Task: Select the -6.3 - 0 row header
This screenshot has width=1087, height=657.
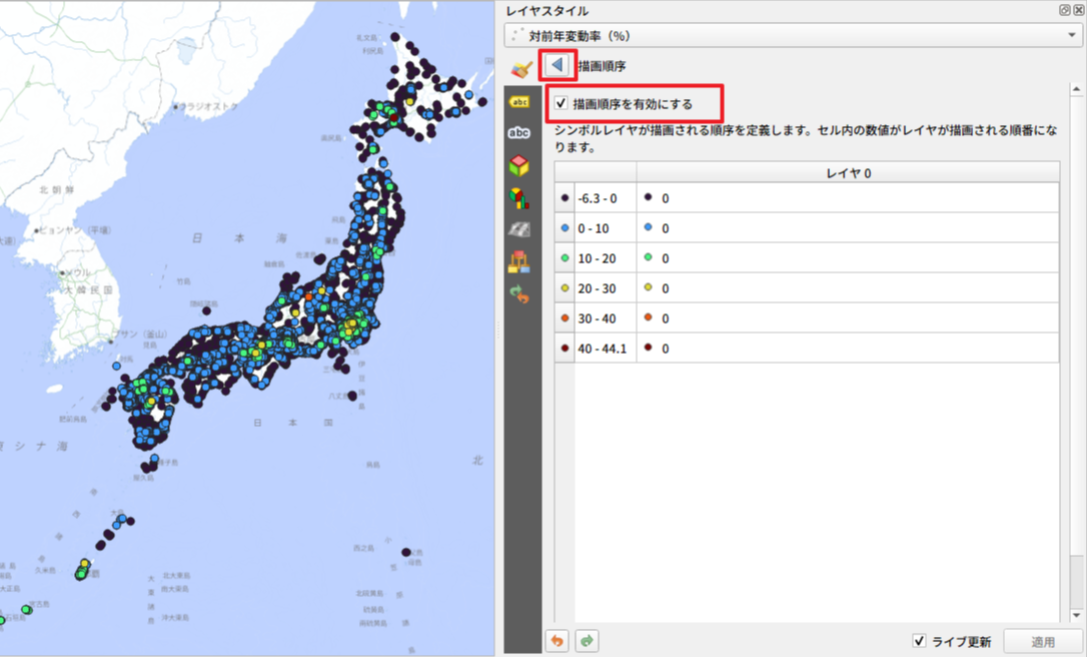Action: point(597,198)
